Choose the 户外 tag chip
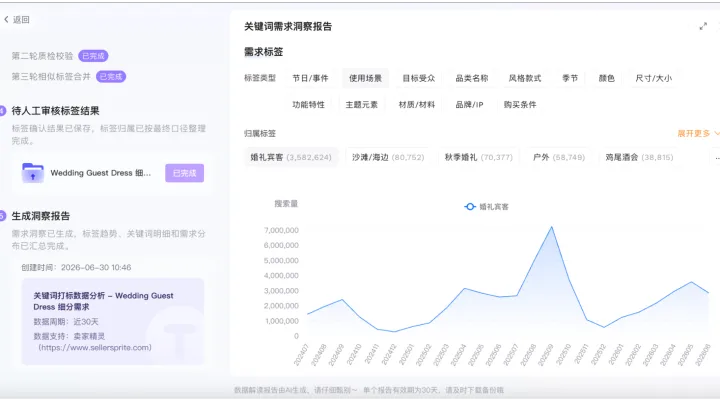Screen dimensions: 720x403 [x=559, y=157]
